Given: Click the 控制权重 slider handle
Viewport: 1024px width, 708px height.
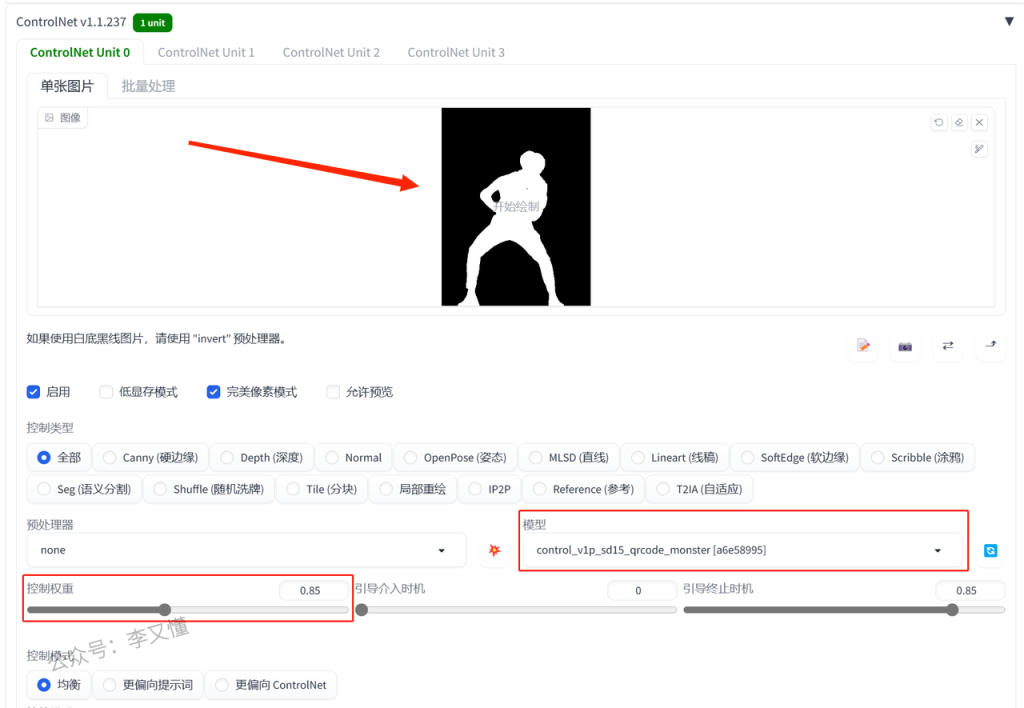Looking at the screenshot, I should click(165, 610).
